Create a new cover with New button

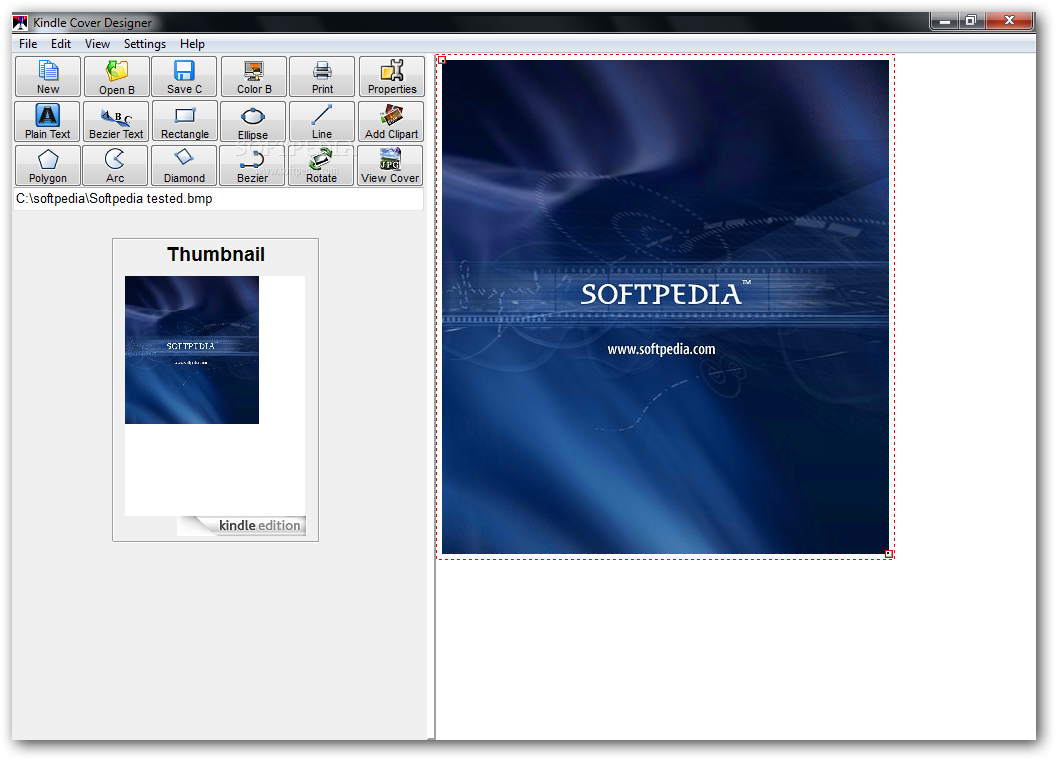pyautogui.click(x=48, y=76)
